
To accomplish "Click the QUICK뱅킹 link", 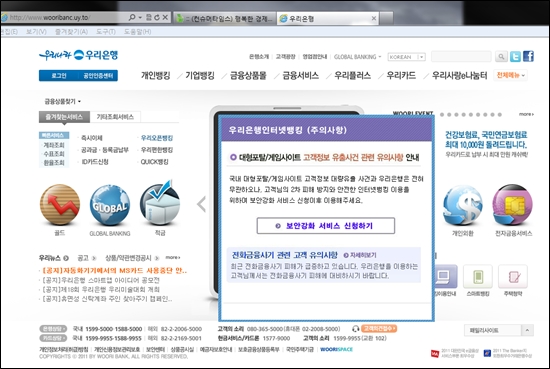I will (154, 162).
